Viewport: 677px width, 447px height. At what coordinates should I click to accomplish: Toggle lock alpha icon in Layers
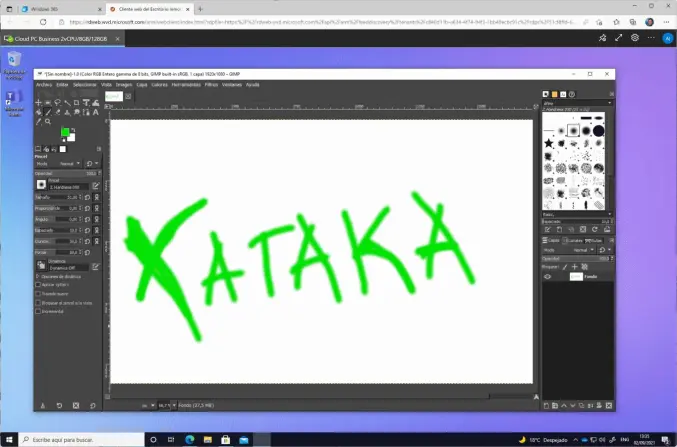tap(585, 267)
